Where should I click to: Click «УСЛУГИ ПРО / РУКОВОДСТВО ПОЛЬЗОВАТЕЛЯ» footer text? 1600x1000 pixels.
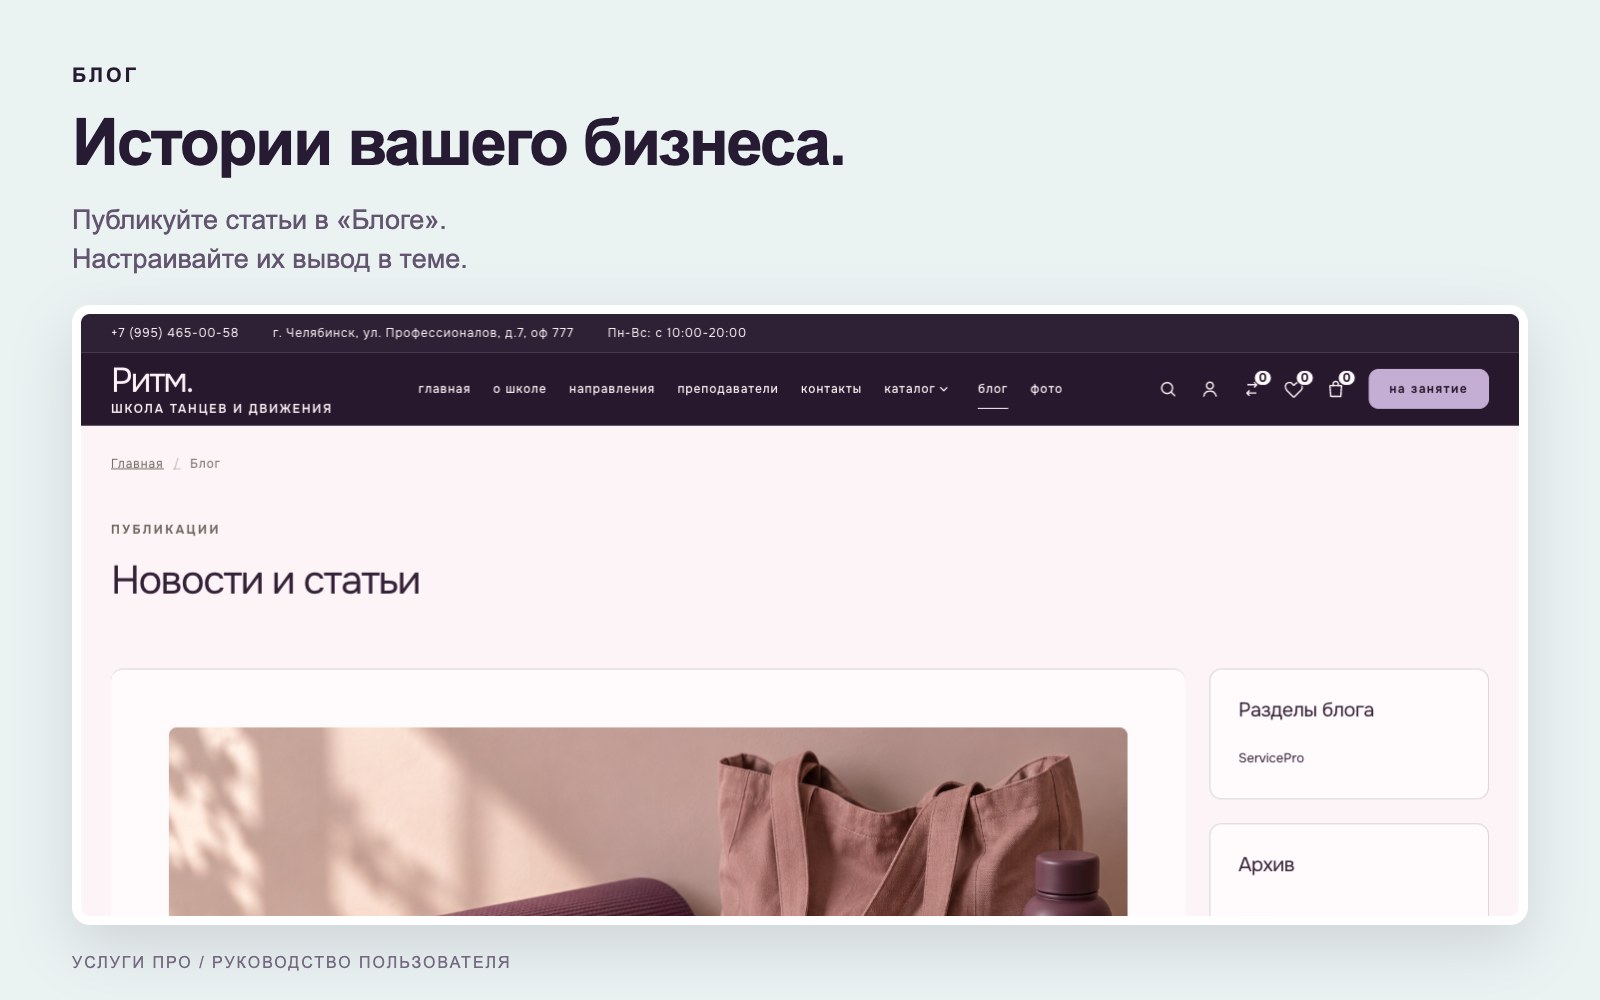tap(291, 962)
